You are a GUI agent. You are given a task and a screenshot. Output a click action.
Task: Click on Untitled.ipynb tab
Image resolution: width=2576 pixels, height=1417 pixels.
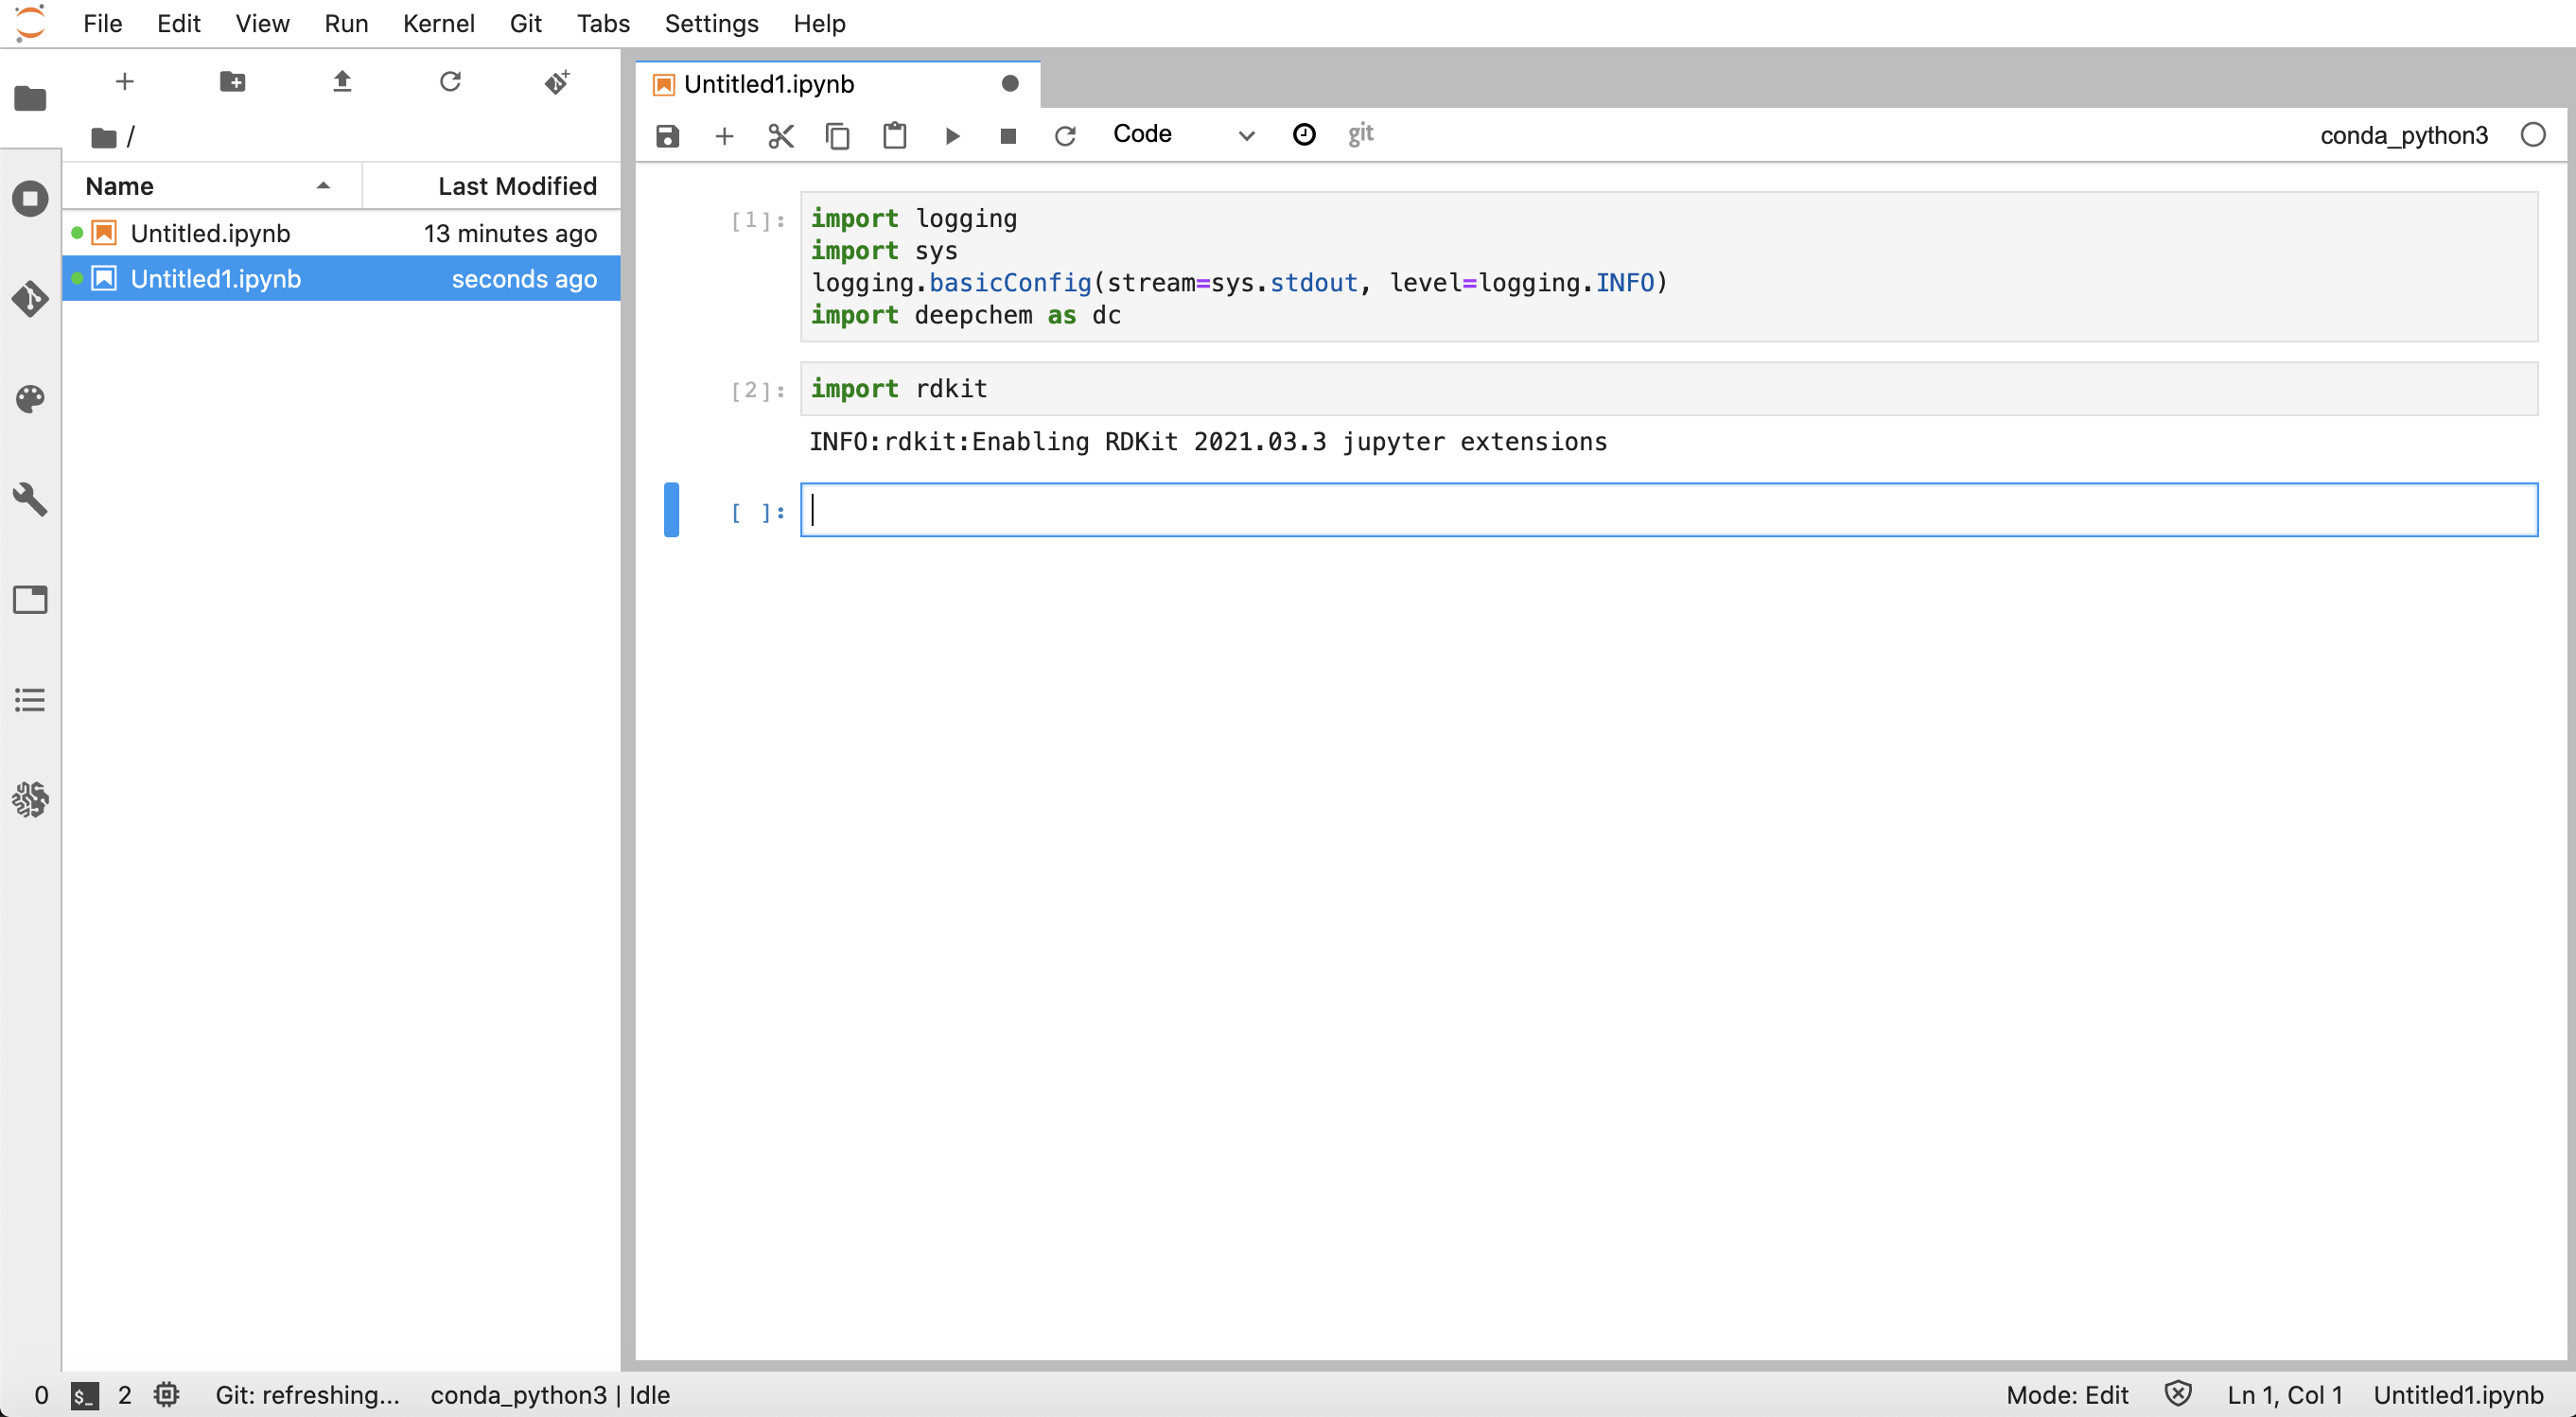pos(209,231)
